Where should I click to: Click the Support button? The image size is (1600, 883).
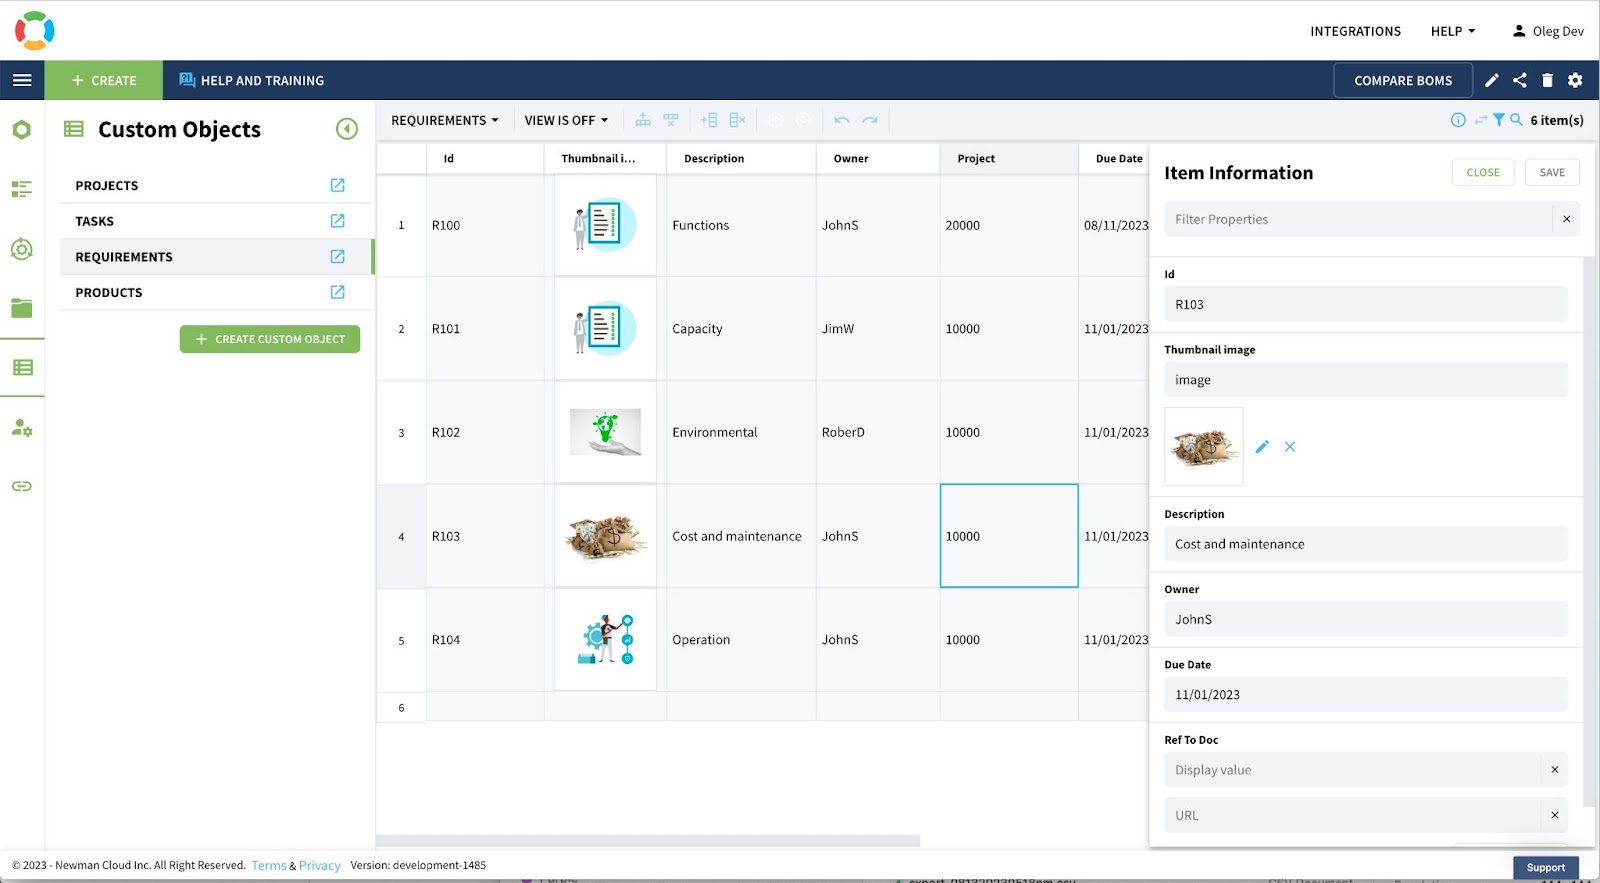1546,868
